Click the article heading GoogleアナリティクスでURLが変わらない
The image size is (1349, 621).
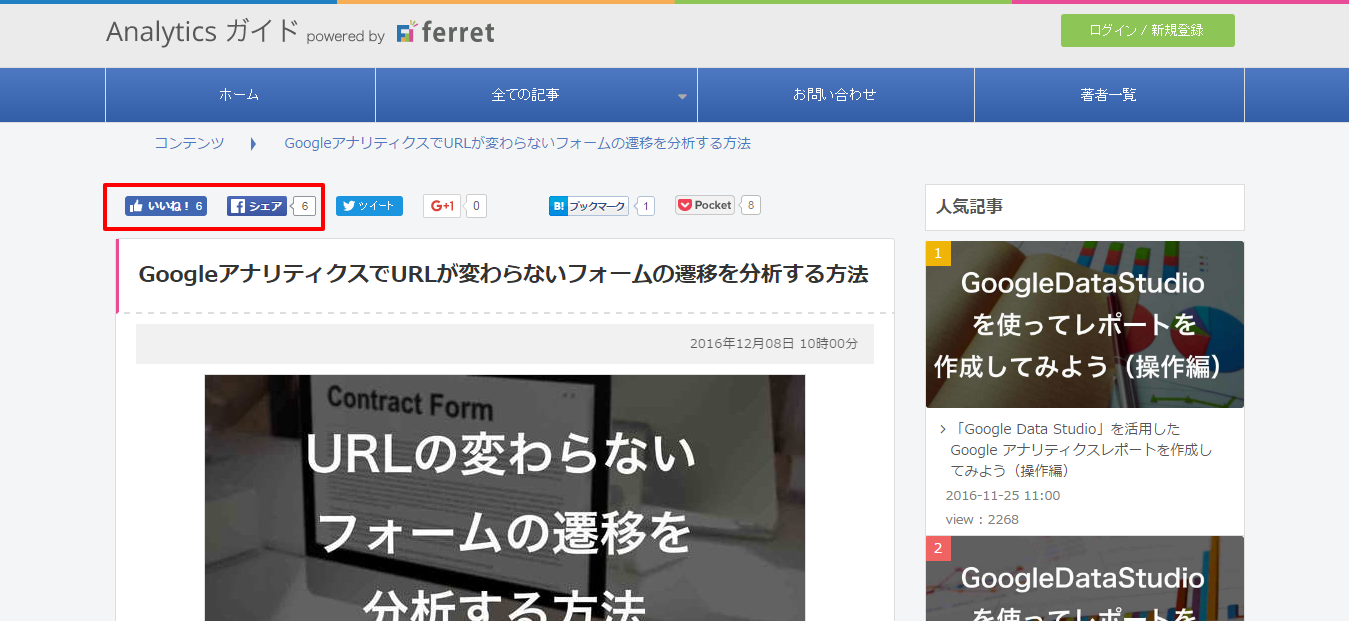[x=503, y=274]
